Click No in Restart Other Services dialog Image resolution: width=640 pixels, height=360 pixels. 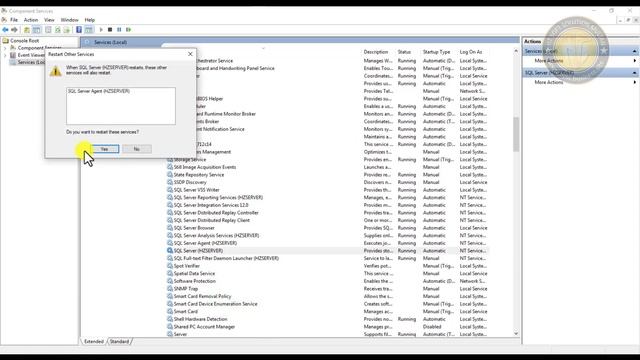pyautogui.click(x=137, y=149)
